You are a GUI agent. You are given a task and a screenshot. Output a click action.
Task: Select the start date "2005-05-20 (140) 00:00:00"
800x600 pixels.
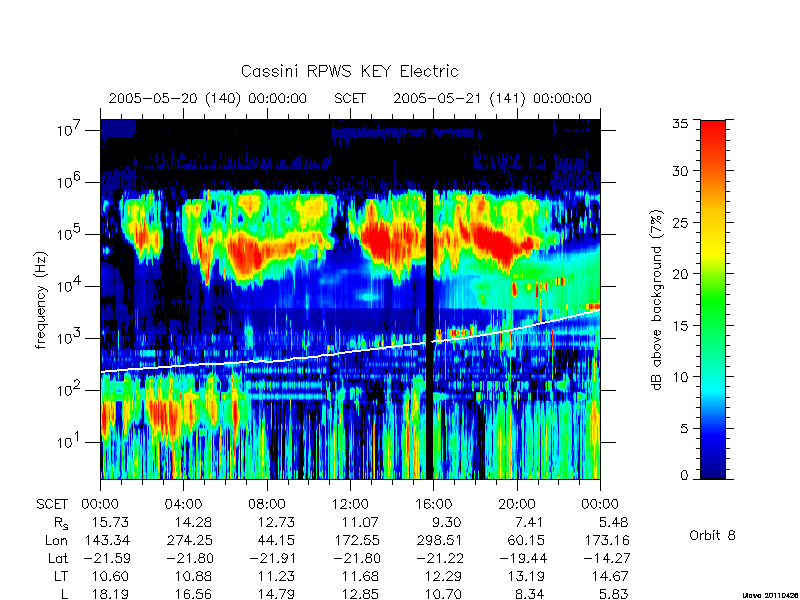coord(208,98)
